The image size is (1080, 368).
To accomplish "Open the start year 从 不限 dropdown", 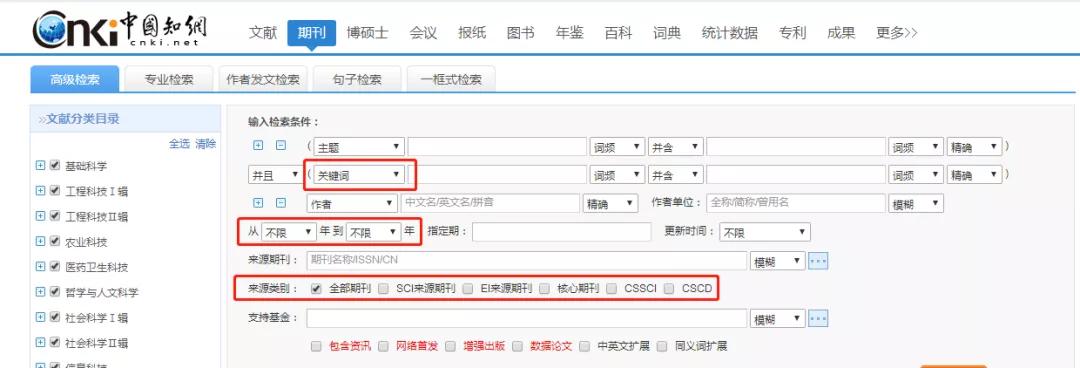I will [x=288, y=232].
